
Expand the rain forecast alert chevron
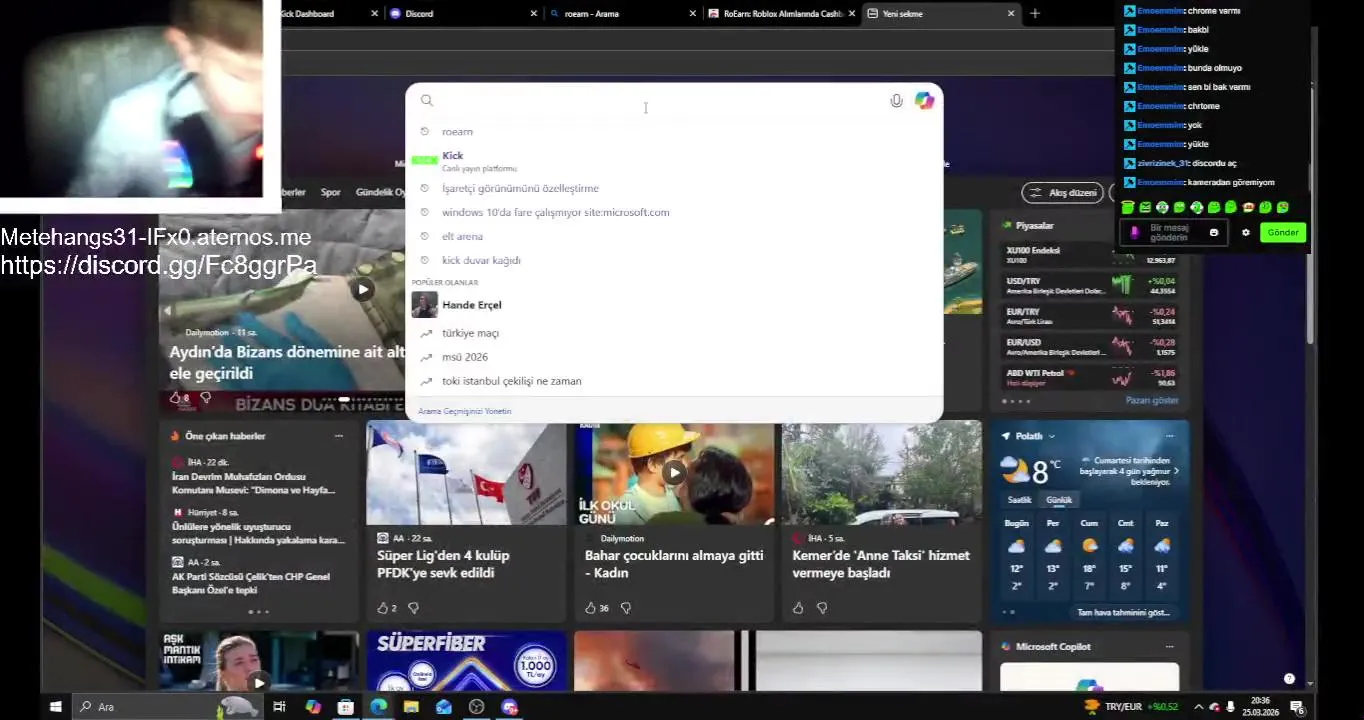pos(1176,470)
